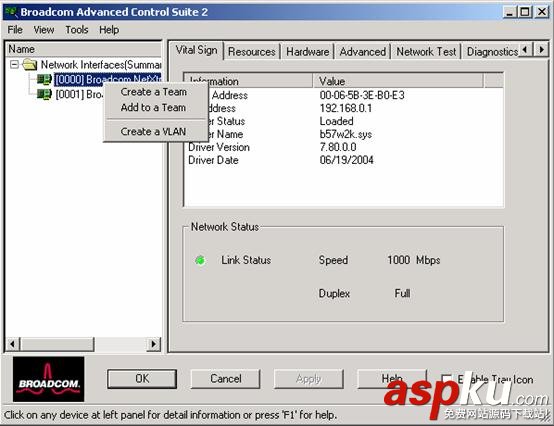Minimize the Broadcom Advanced Control Suite window

coord(509,12)
